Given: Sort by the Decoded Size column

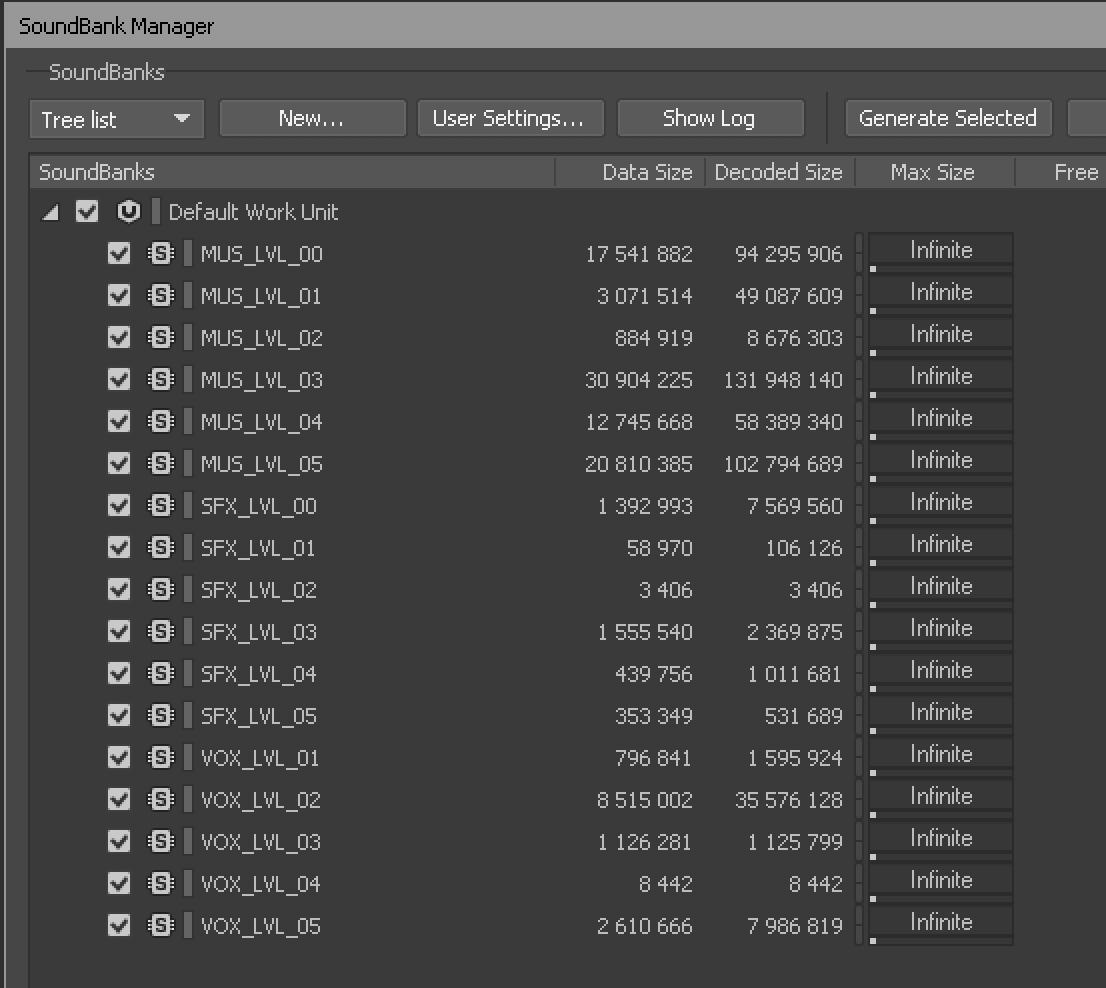Looking at the screenshot, I should (780, 172).
